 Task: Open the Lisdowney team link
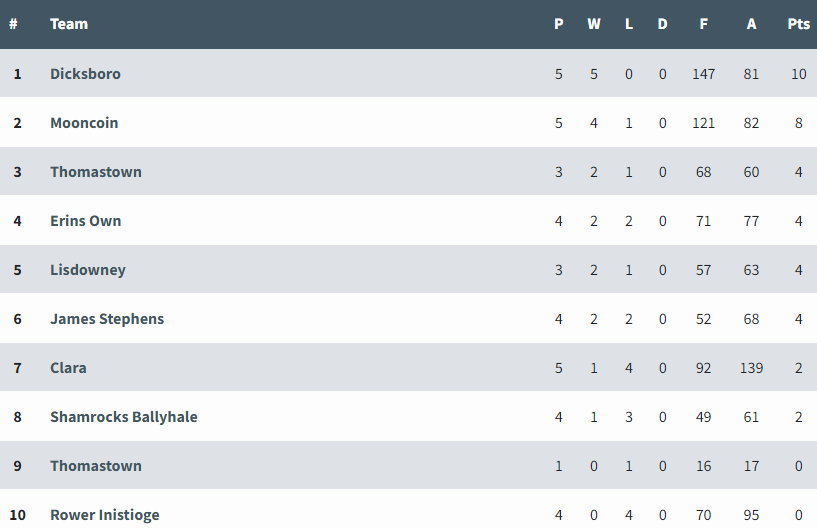click(x=88, y=270)
